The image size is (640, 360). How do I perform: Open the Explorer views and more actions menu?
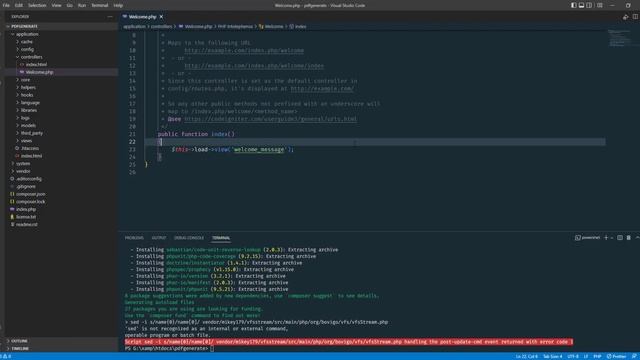(110, 17)
